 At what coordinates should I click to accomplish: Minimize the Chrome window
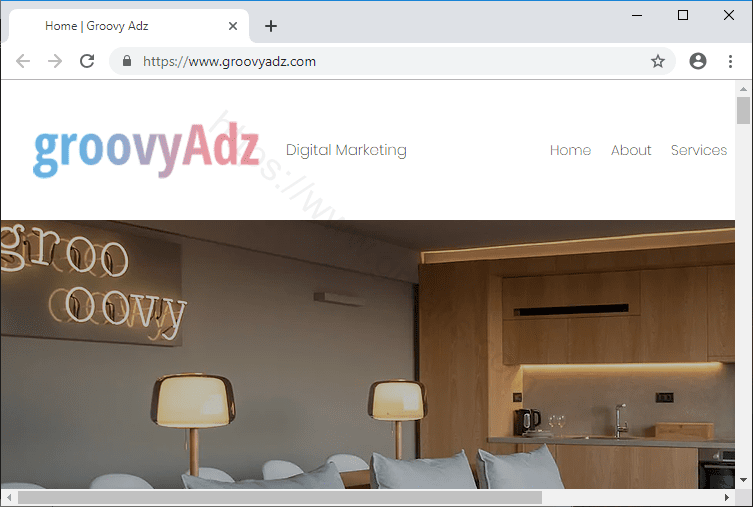coord(637,15)
